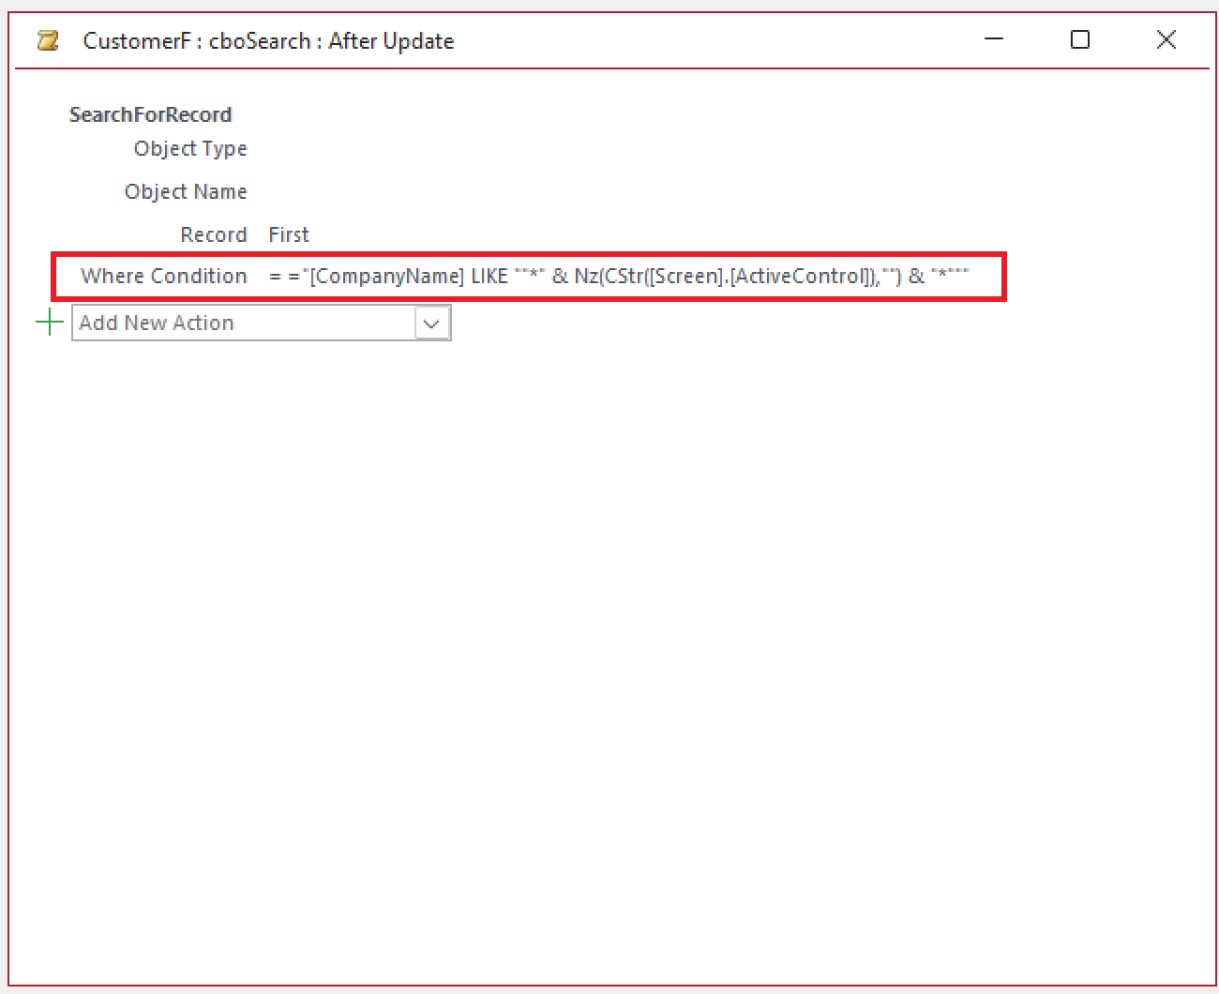Click the Object Type label
The height and width of the screenshot is (994, 1219).
click(x=189, y=148)
